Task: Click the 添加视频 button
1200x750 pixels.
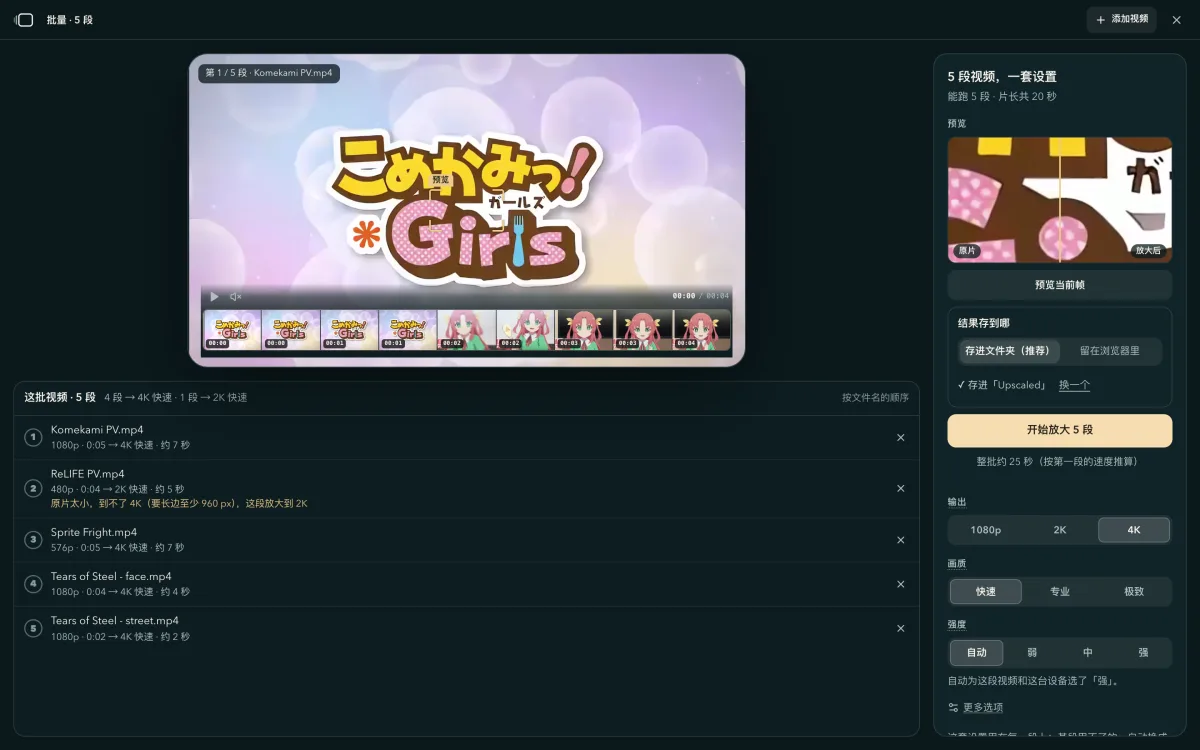Action: pyautogui.click(x=1122, y=20)
